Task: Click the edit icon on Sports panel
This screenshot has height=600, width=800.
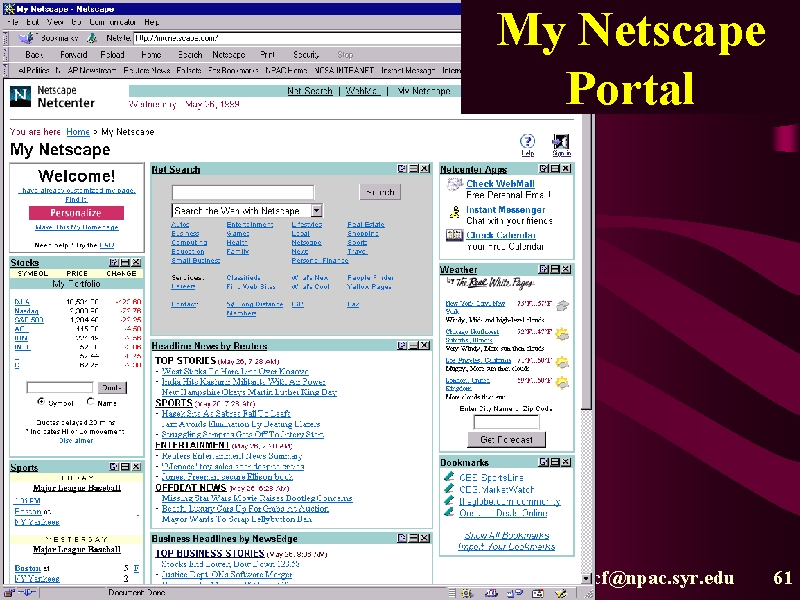Action: click(114, 467)
